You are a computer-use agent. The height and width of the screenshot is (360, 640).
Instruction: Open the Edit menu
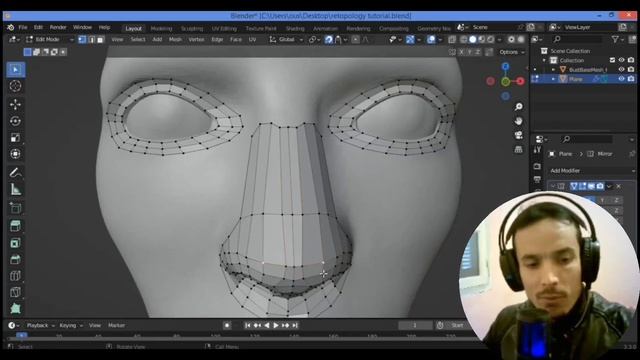coord(38,27)
